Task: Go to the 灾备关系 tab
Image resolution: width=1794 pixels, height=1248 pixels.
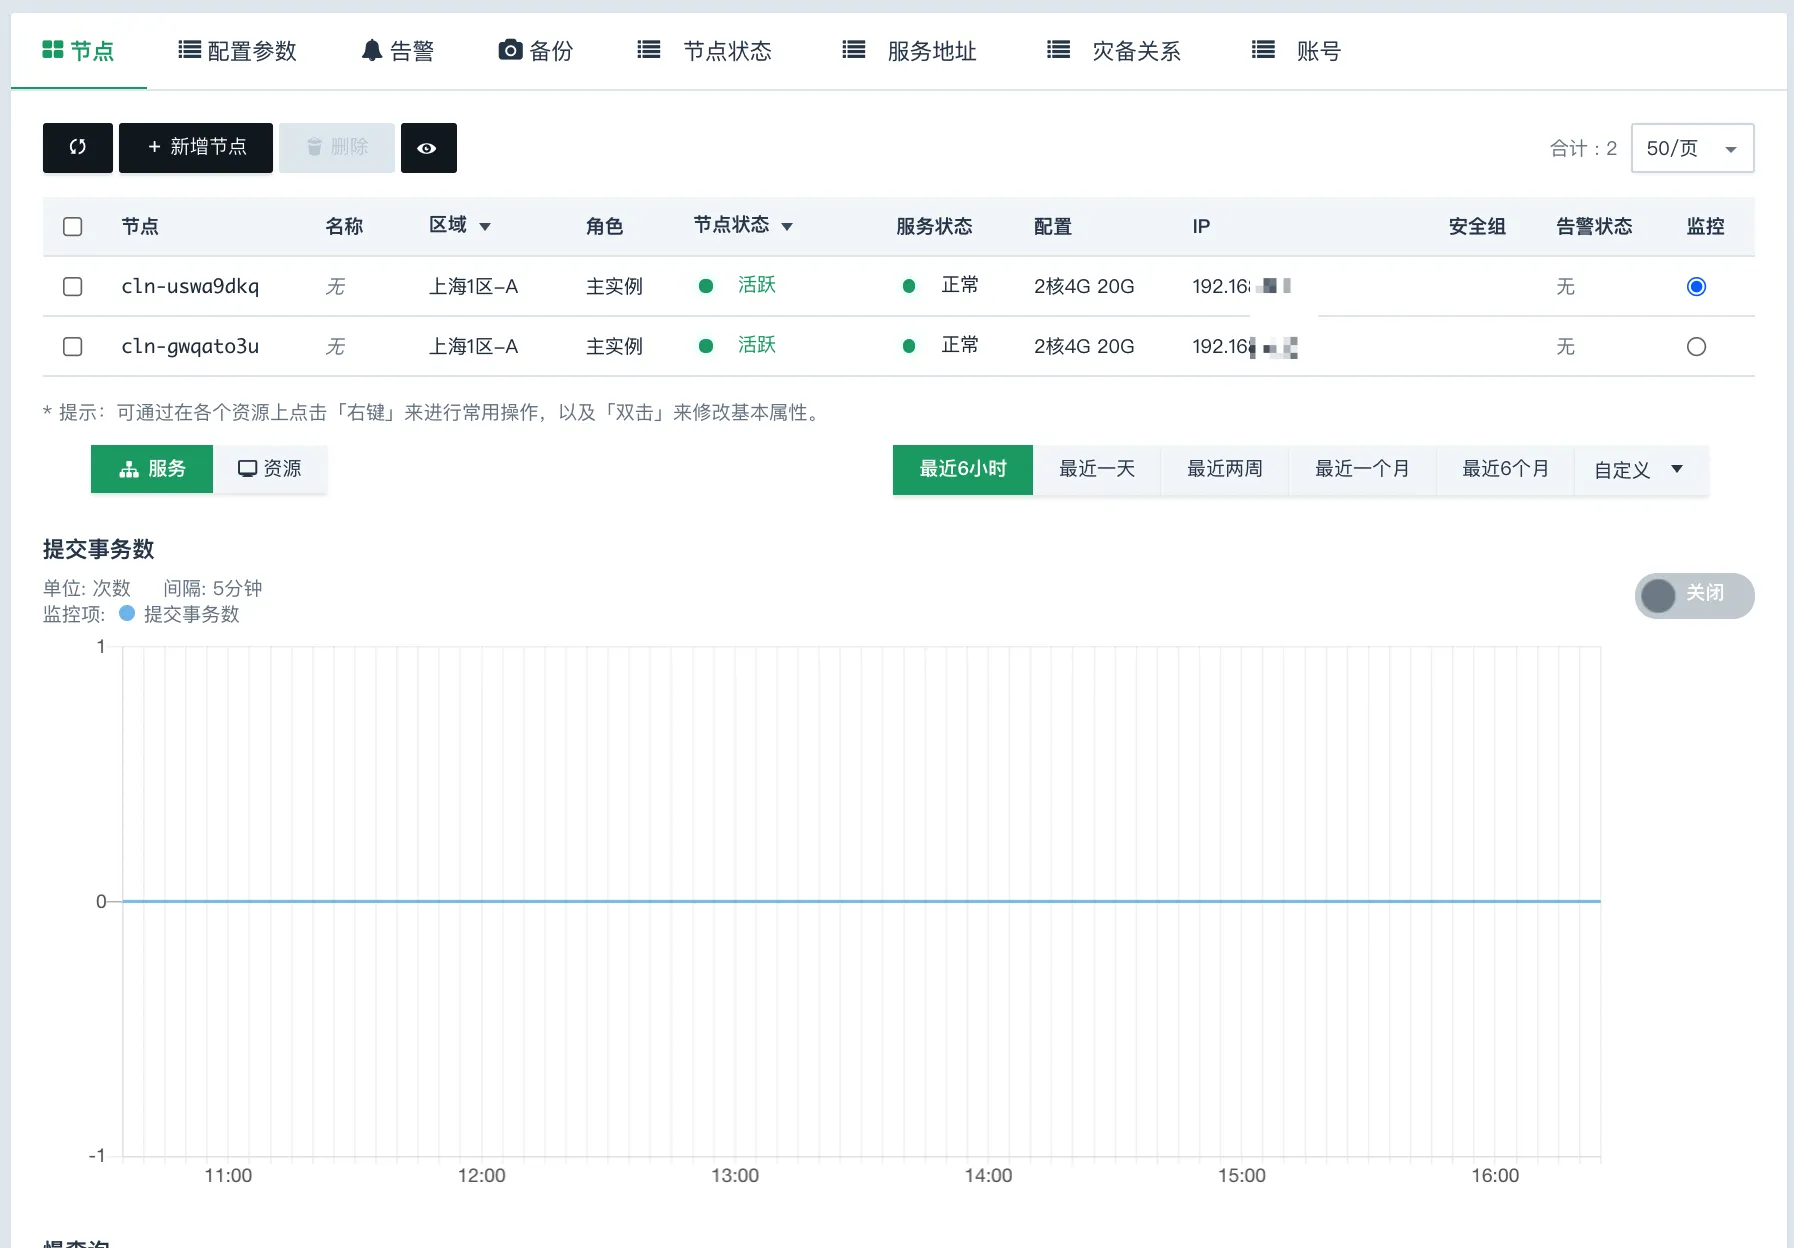Action: 1114,51
